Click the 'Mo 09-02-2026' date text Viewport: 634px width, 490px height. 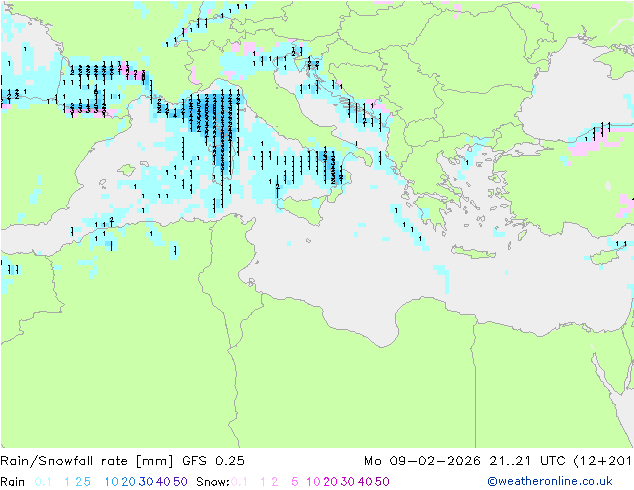[x=422, y=461]
